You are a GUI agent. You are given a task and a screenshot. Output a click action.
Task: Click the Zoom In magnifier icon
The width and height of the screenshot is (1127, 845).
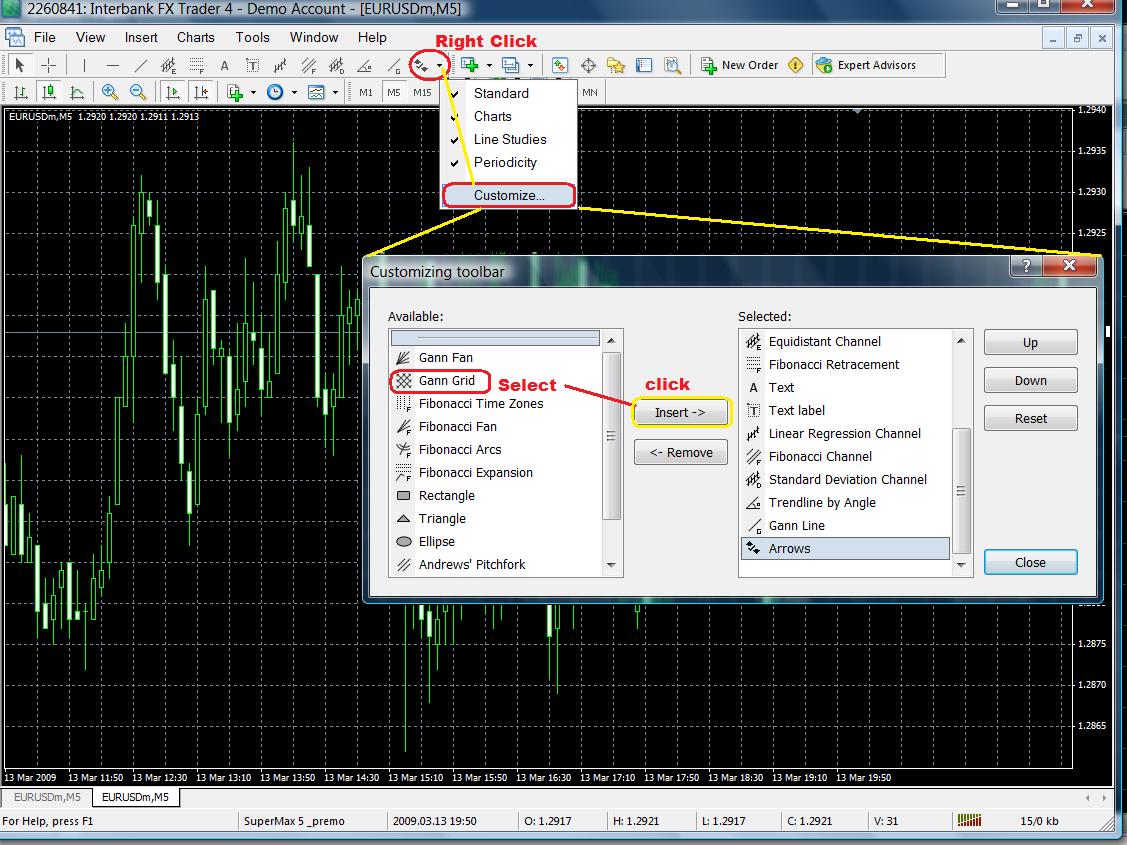pyautogui.click(x=109, y=92)
